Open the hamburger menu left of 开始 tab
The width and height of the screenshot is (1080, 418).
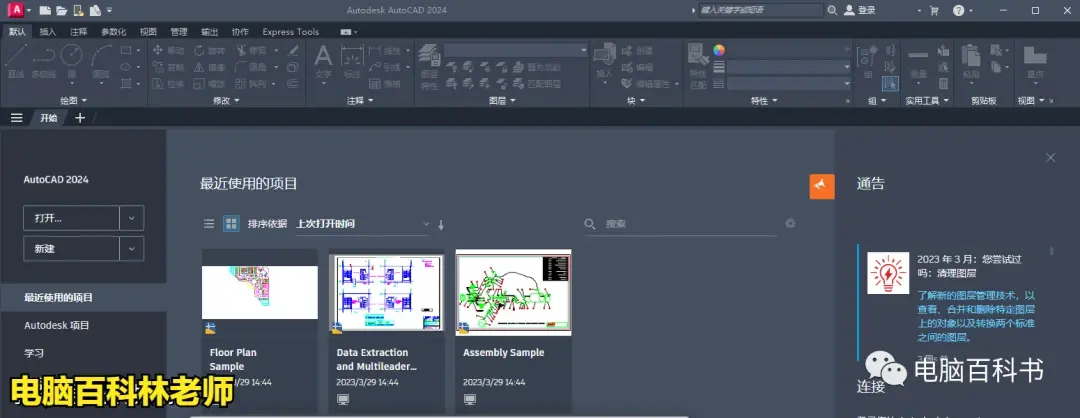tap(17, 118)
